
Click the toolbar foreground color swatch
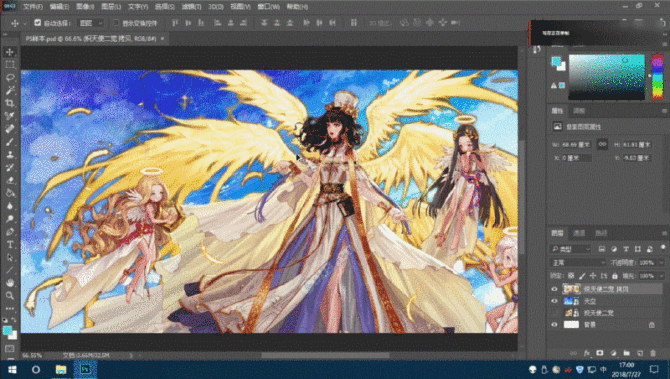pos(7,331)
